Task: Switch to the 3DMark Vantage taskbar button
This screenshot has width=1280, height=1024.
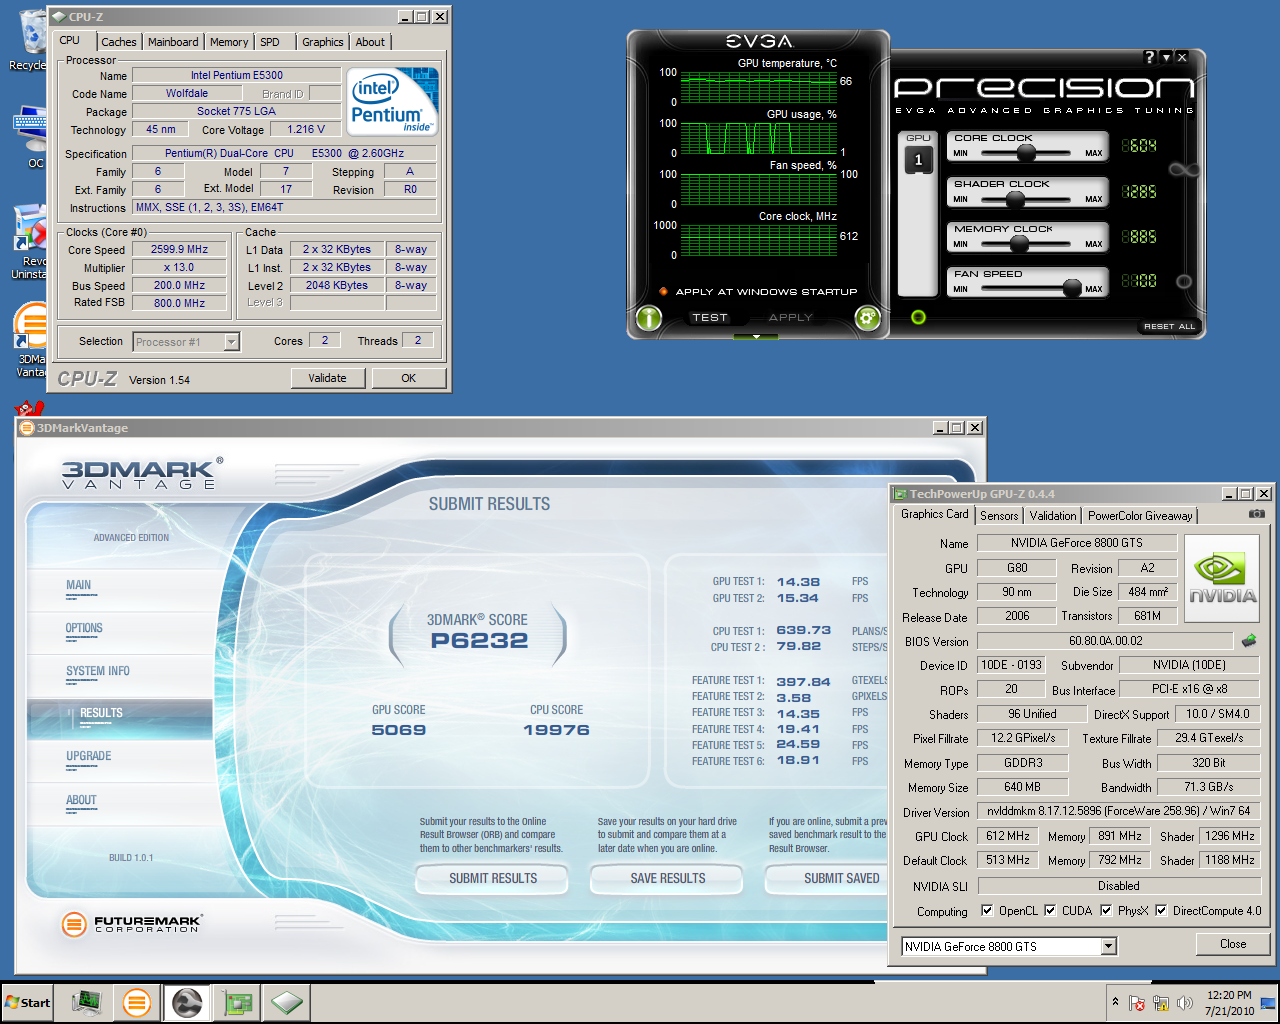Action: coord(137,1002)
